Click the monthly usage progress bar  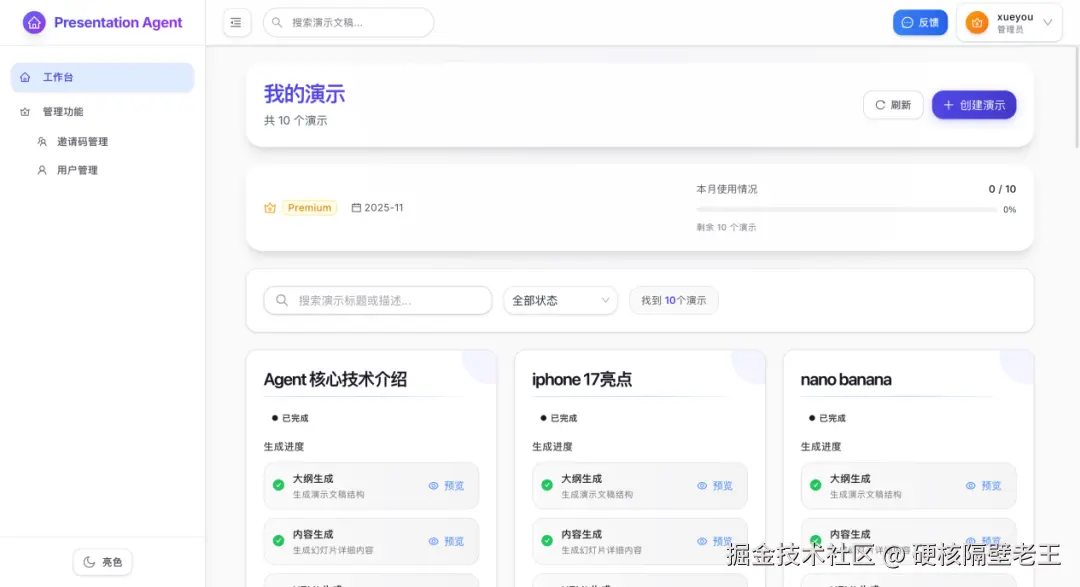pos(847,209)
